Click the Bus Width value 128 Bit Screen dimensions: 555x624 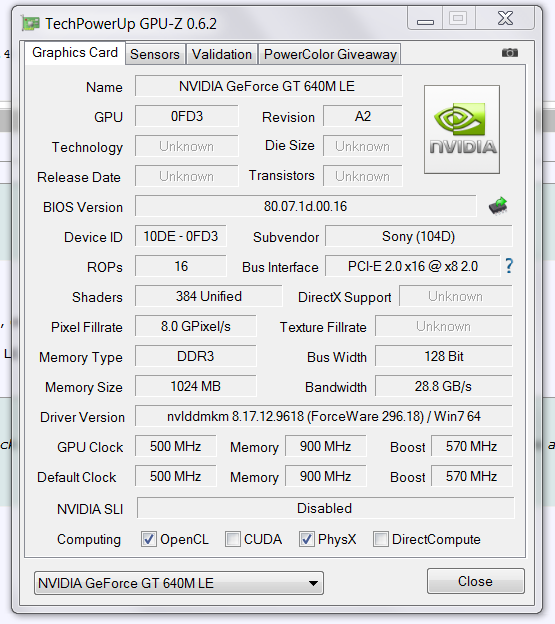point(444,356)
